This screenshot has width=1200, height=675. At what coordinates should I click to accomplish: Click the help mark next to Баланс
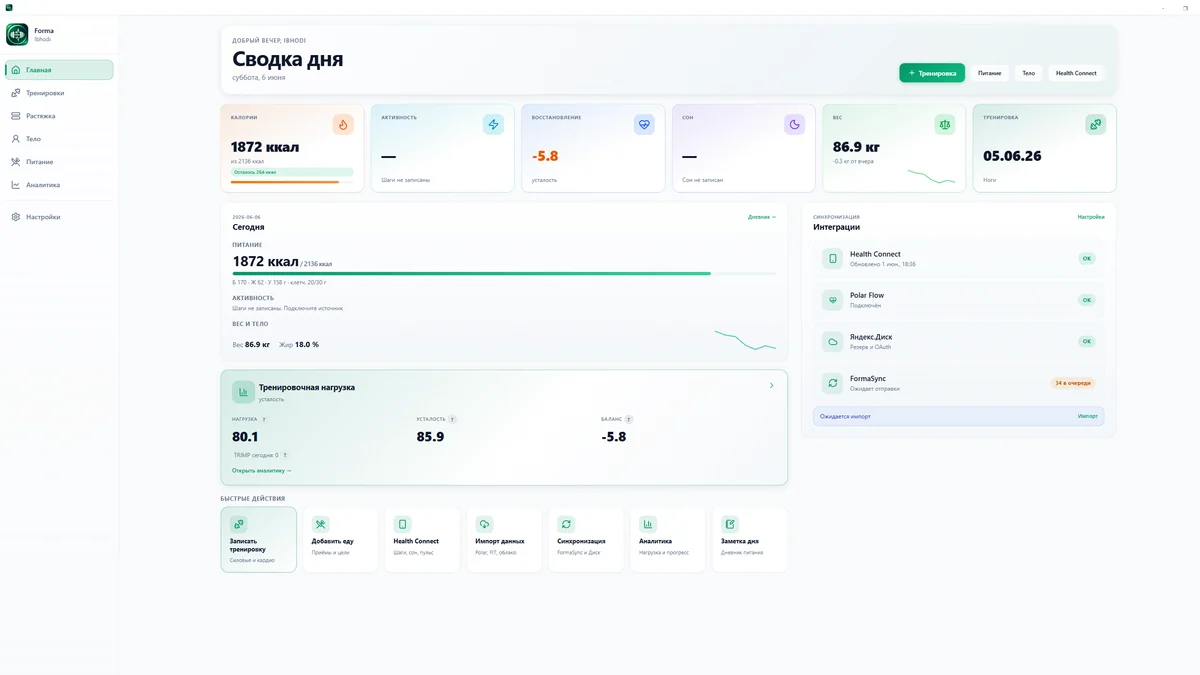coord(629,420)
